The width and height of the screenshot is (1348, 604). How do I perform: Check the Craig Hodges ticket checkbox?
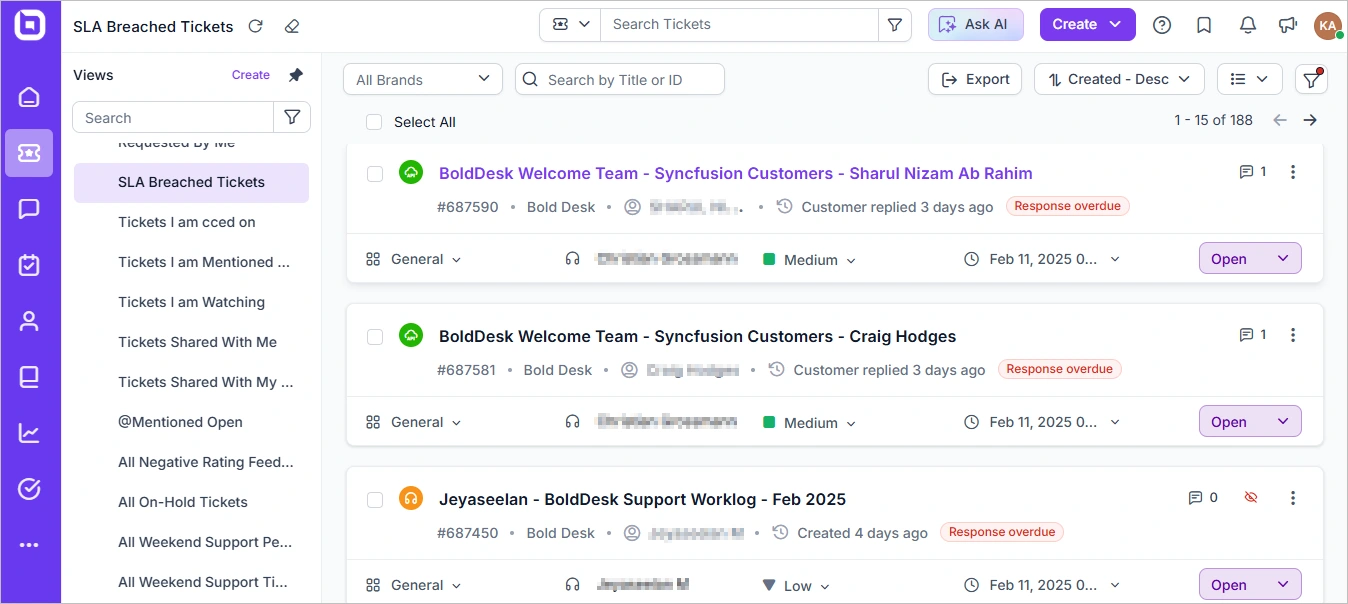375,337
